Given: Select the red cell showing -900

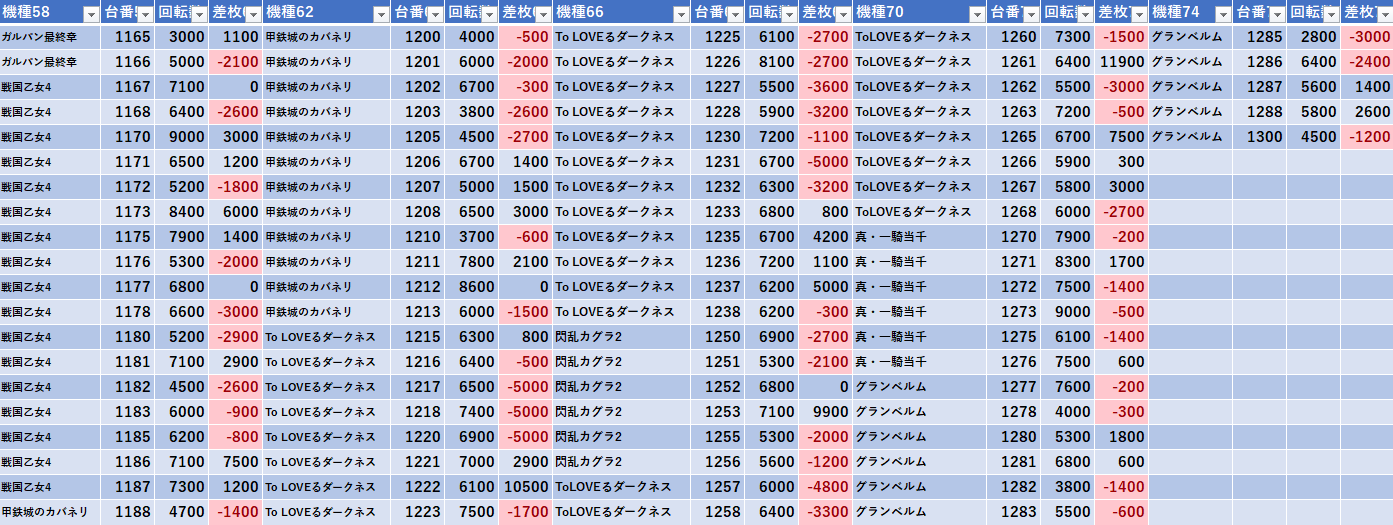Looking at the screenshot, I should (236, 412).
